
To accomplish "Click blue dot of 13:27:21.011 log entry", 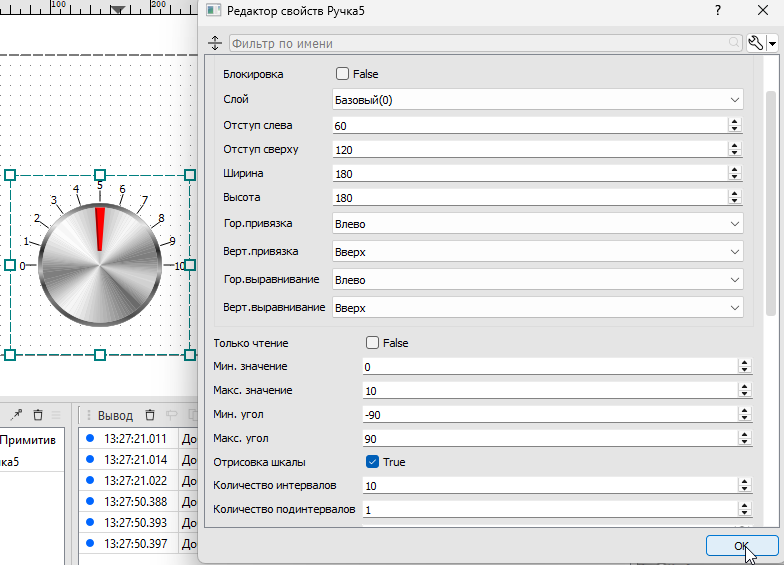I will coord(90,438).
